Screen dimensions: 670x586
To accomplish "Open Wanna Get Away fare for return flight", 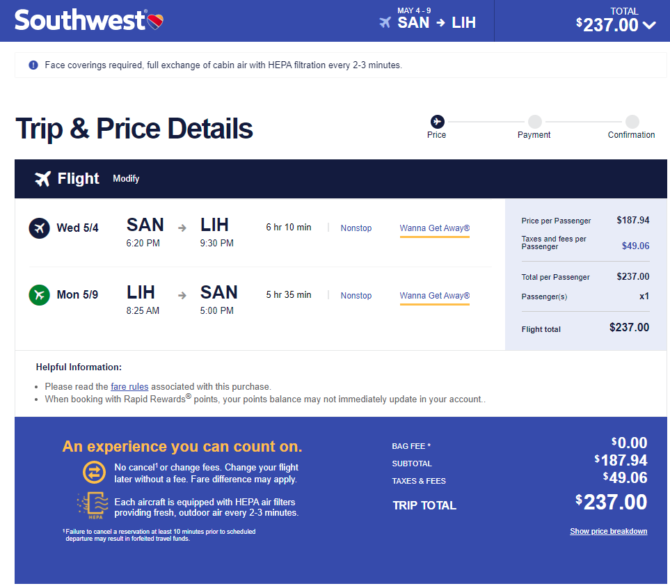I will (x=435, y=296).
